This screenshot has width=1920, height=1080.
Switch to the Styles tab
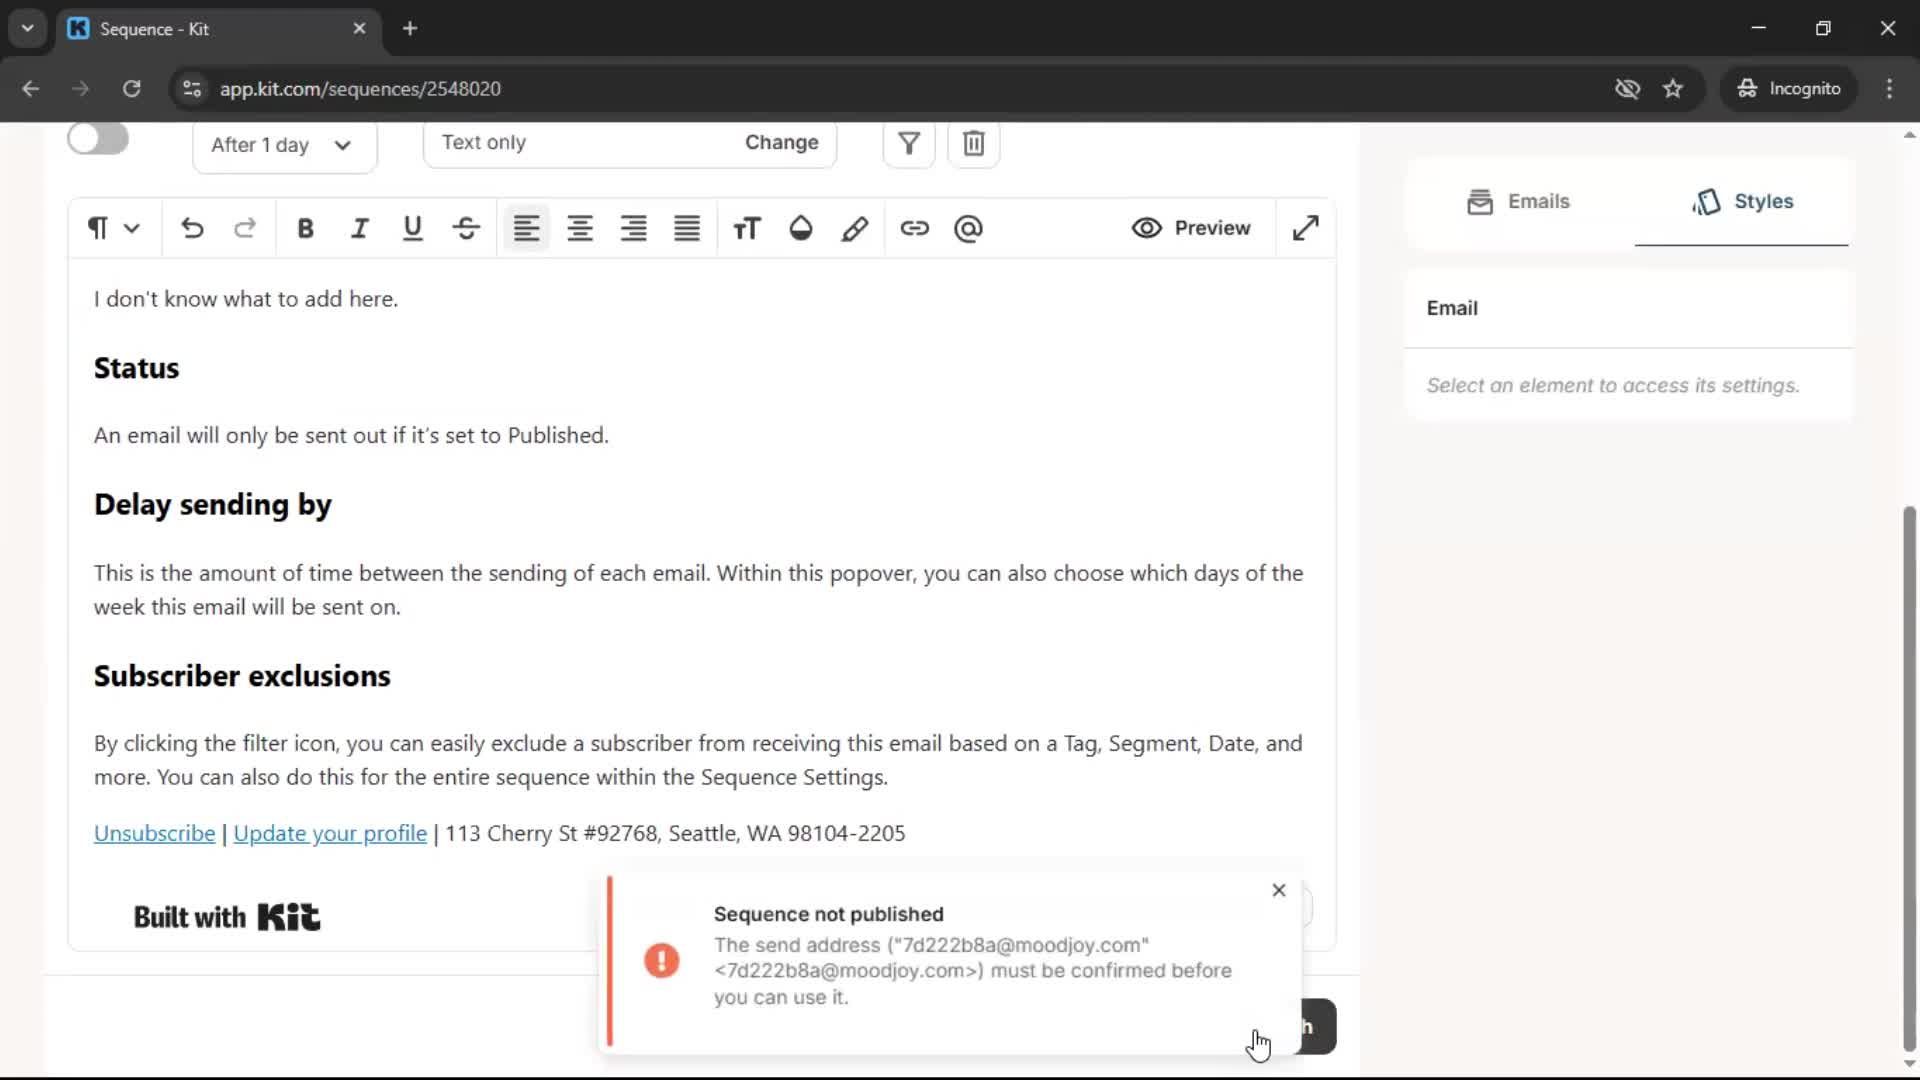(x=1742, y=201)
